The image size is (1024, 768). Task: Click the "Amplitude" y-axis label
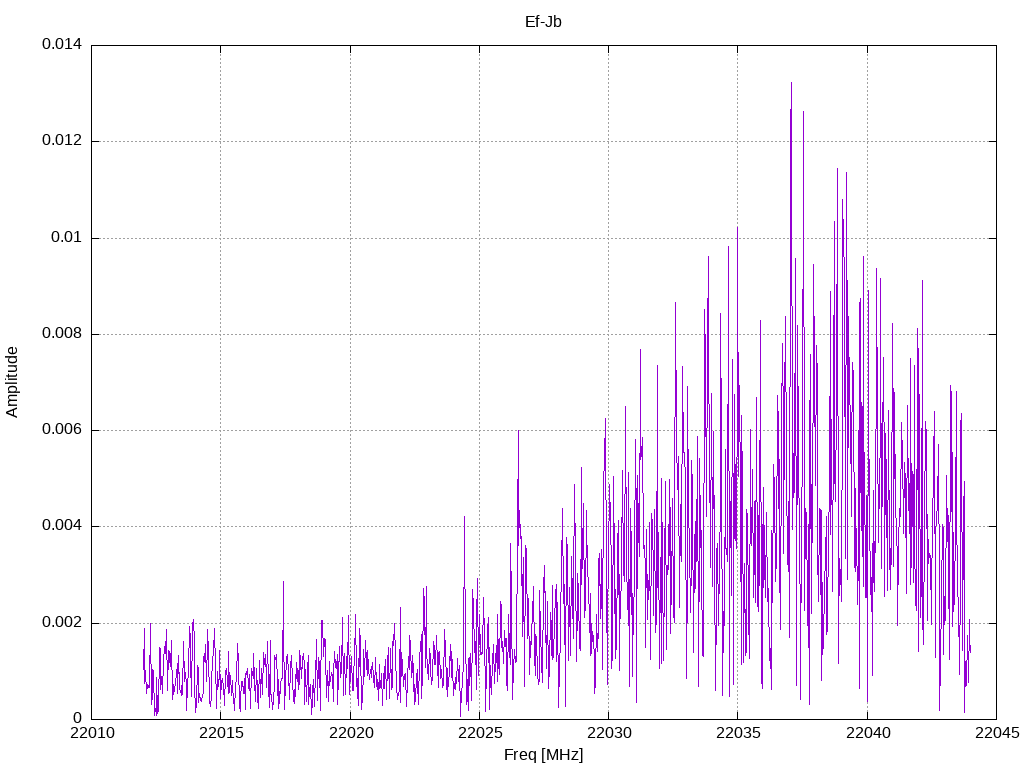[12, 382]
